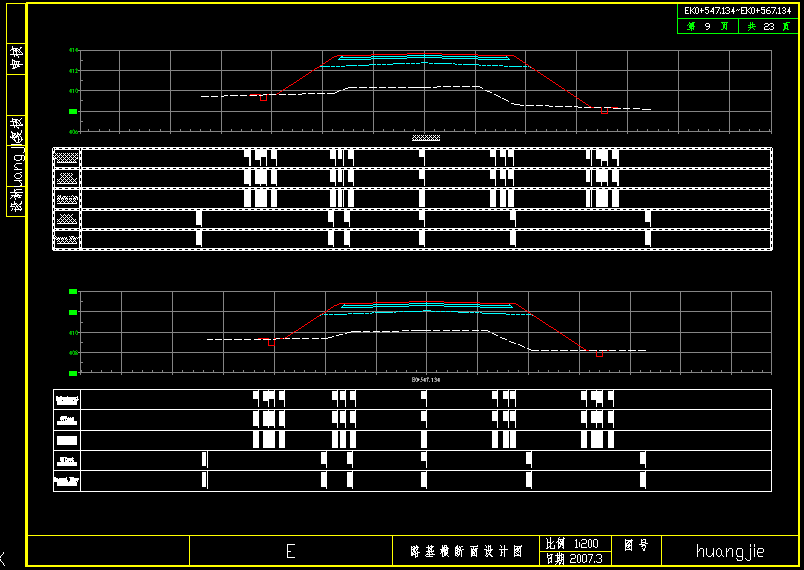This screenshot has height=570, width=804.
Task: Select the 审核 label on left border
Action: tap(15, 58)
